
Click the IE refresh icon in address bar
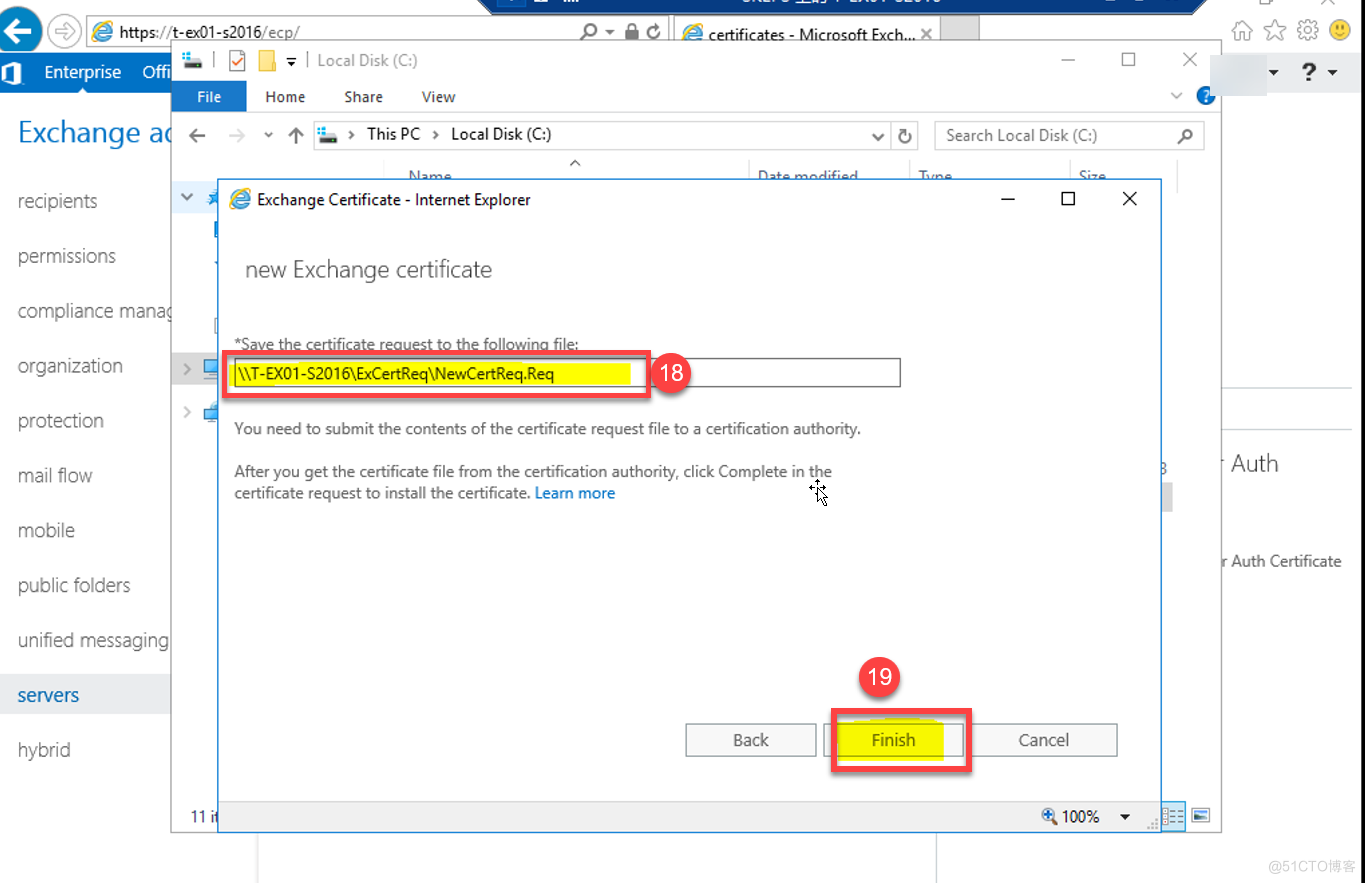click(x=652, y=32)
